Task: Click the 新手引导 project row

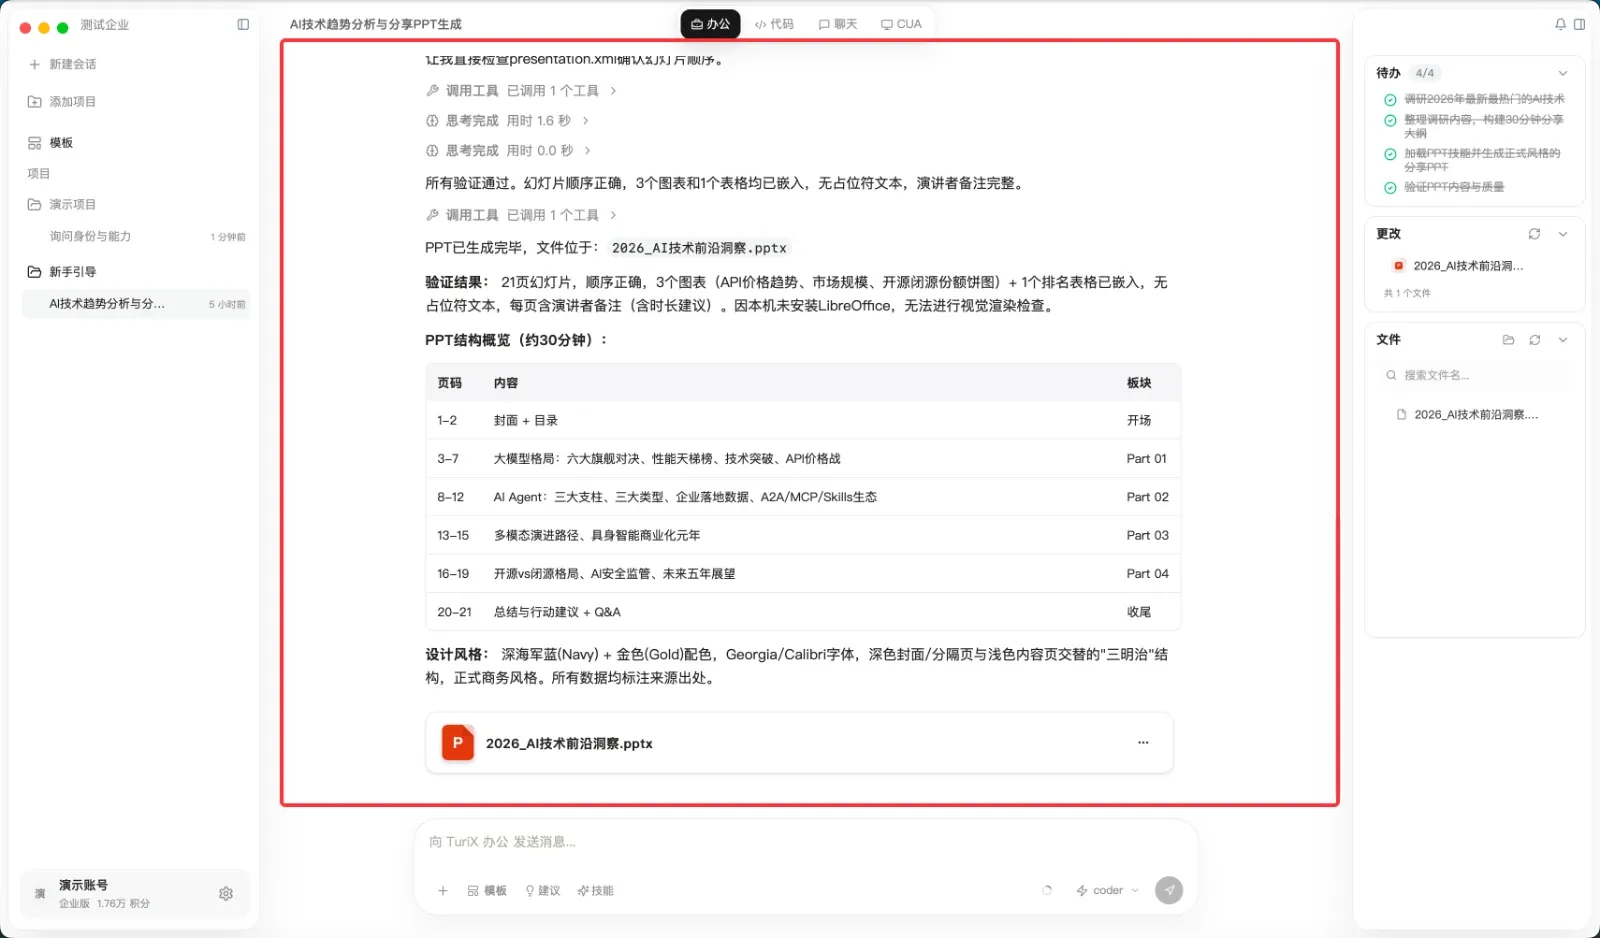Action: click(135, 272)
